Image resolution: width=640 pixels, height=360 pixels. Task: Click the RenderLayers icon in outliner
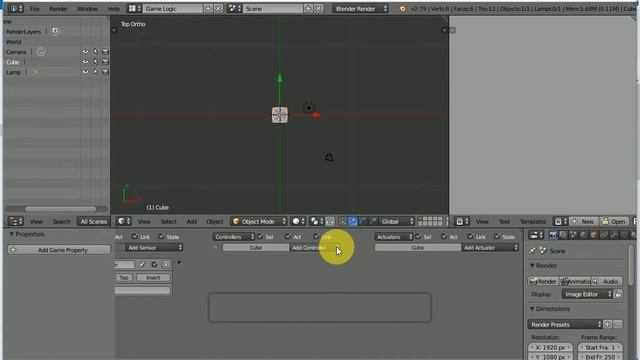(x=55, y=31)
